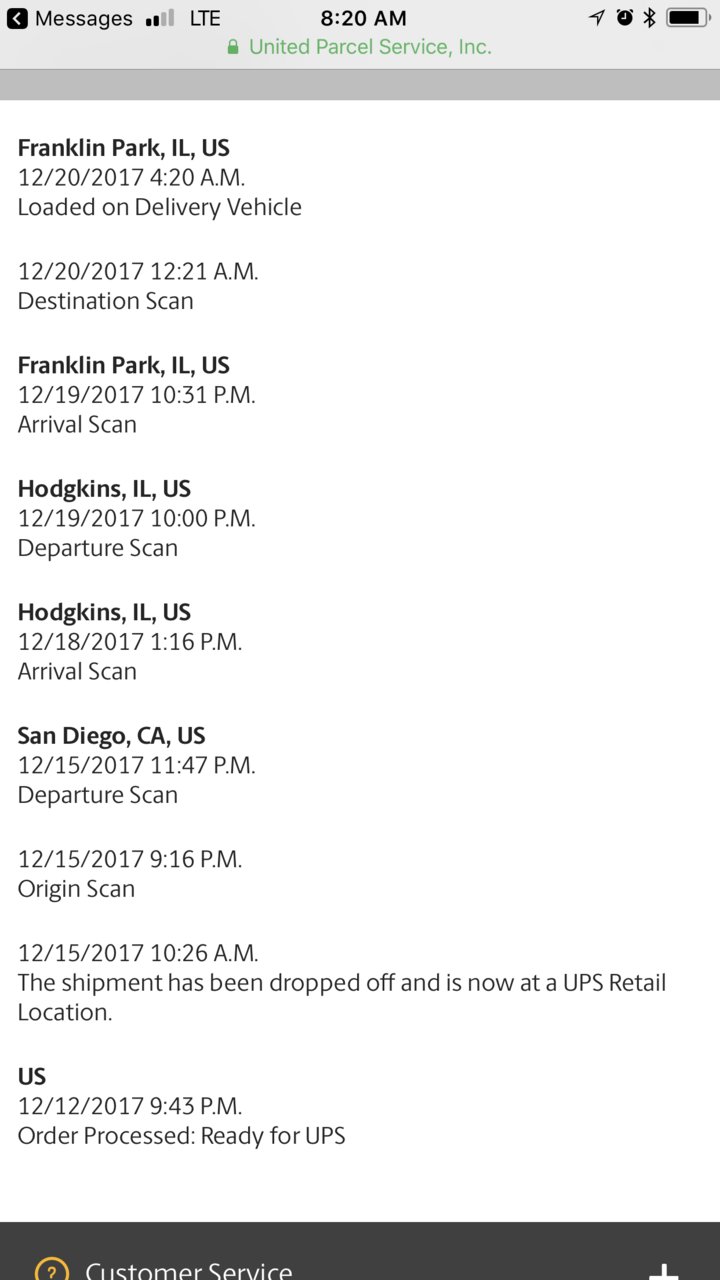Tap the alarm clock status icon
The image size is (720, 1280).
click(x=625, y=17)
